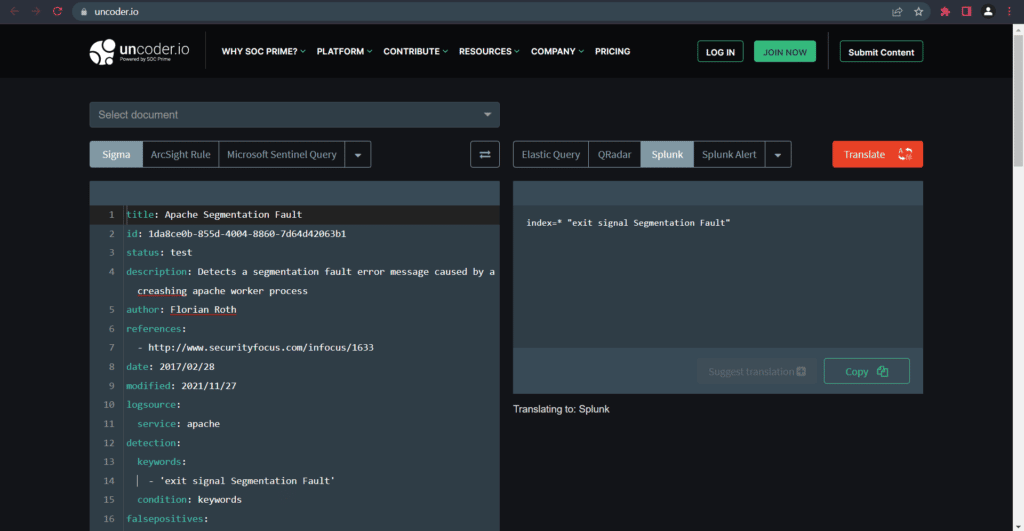The width and height of the screenshot is (1024, 531).
Task: Click the swap languages arrows icon
Action: [484, 154]
